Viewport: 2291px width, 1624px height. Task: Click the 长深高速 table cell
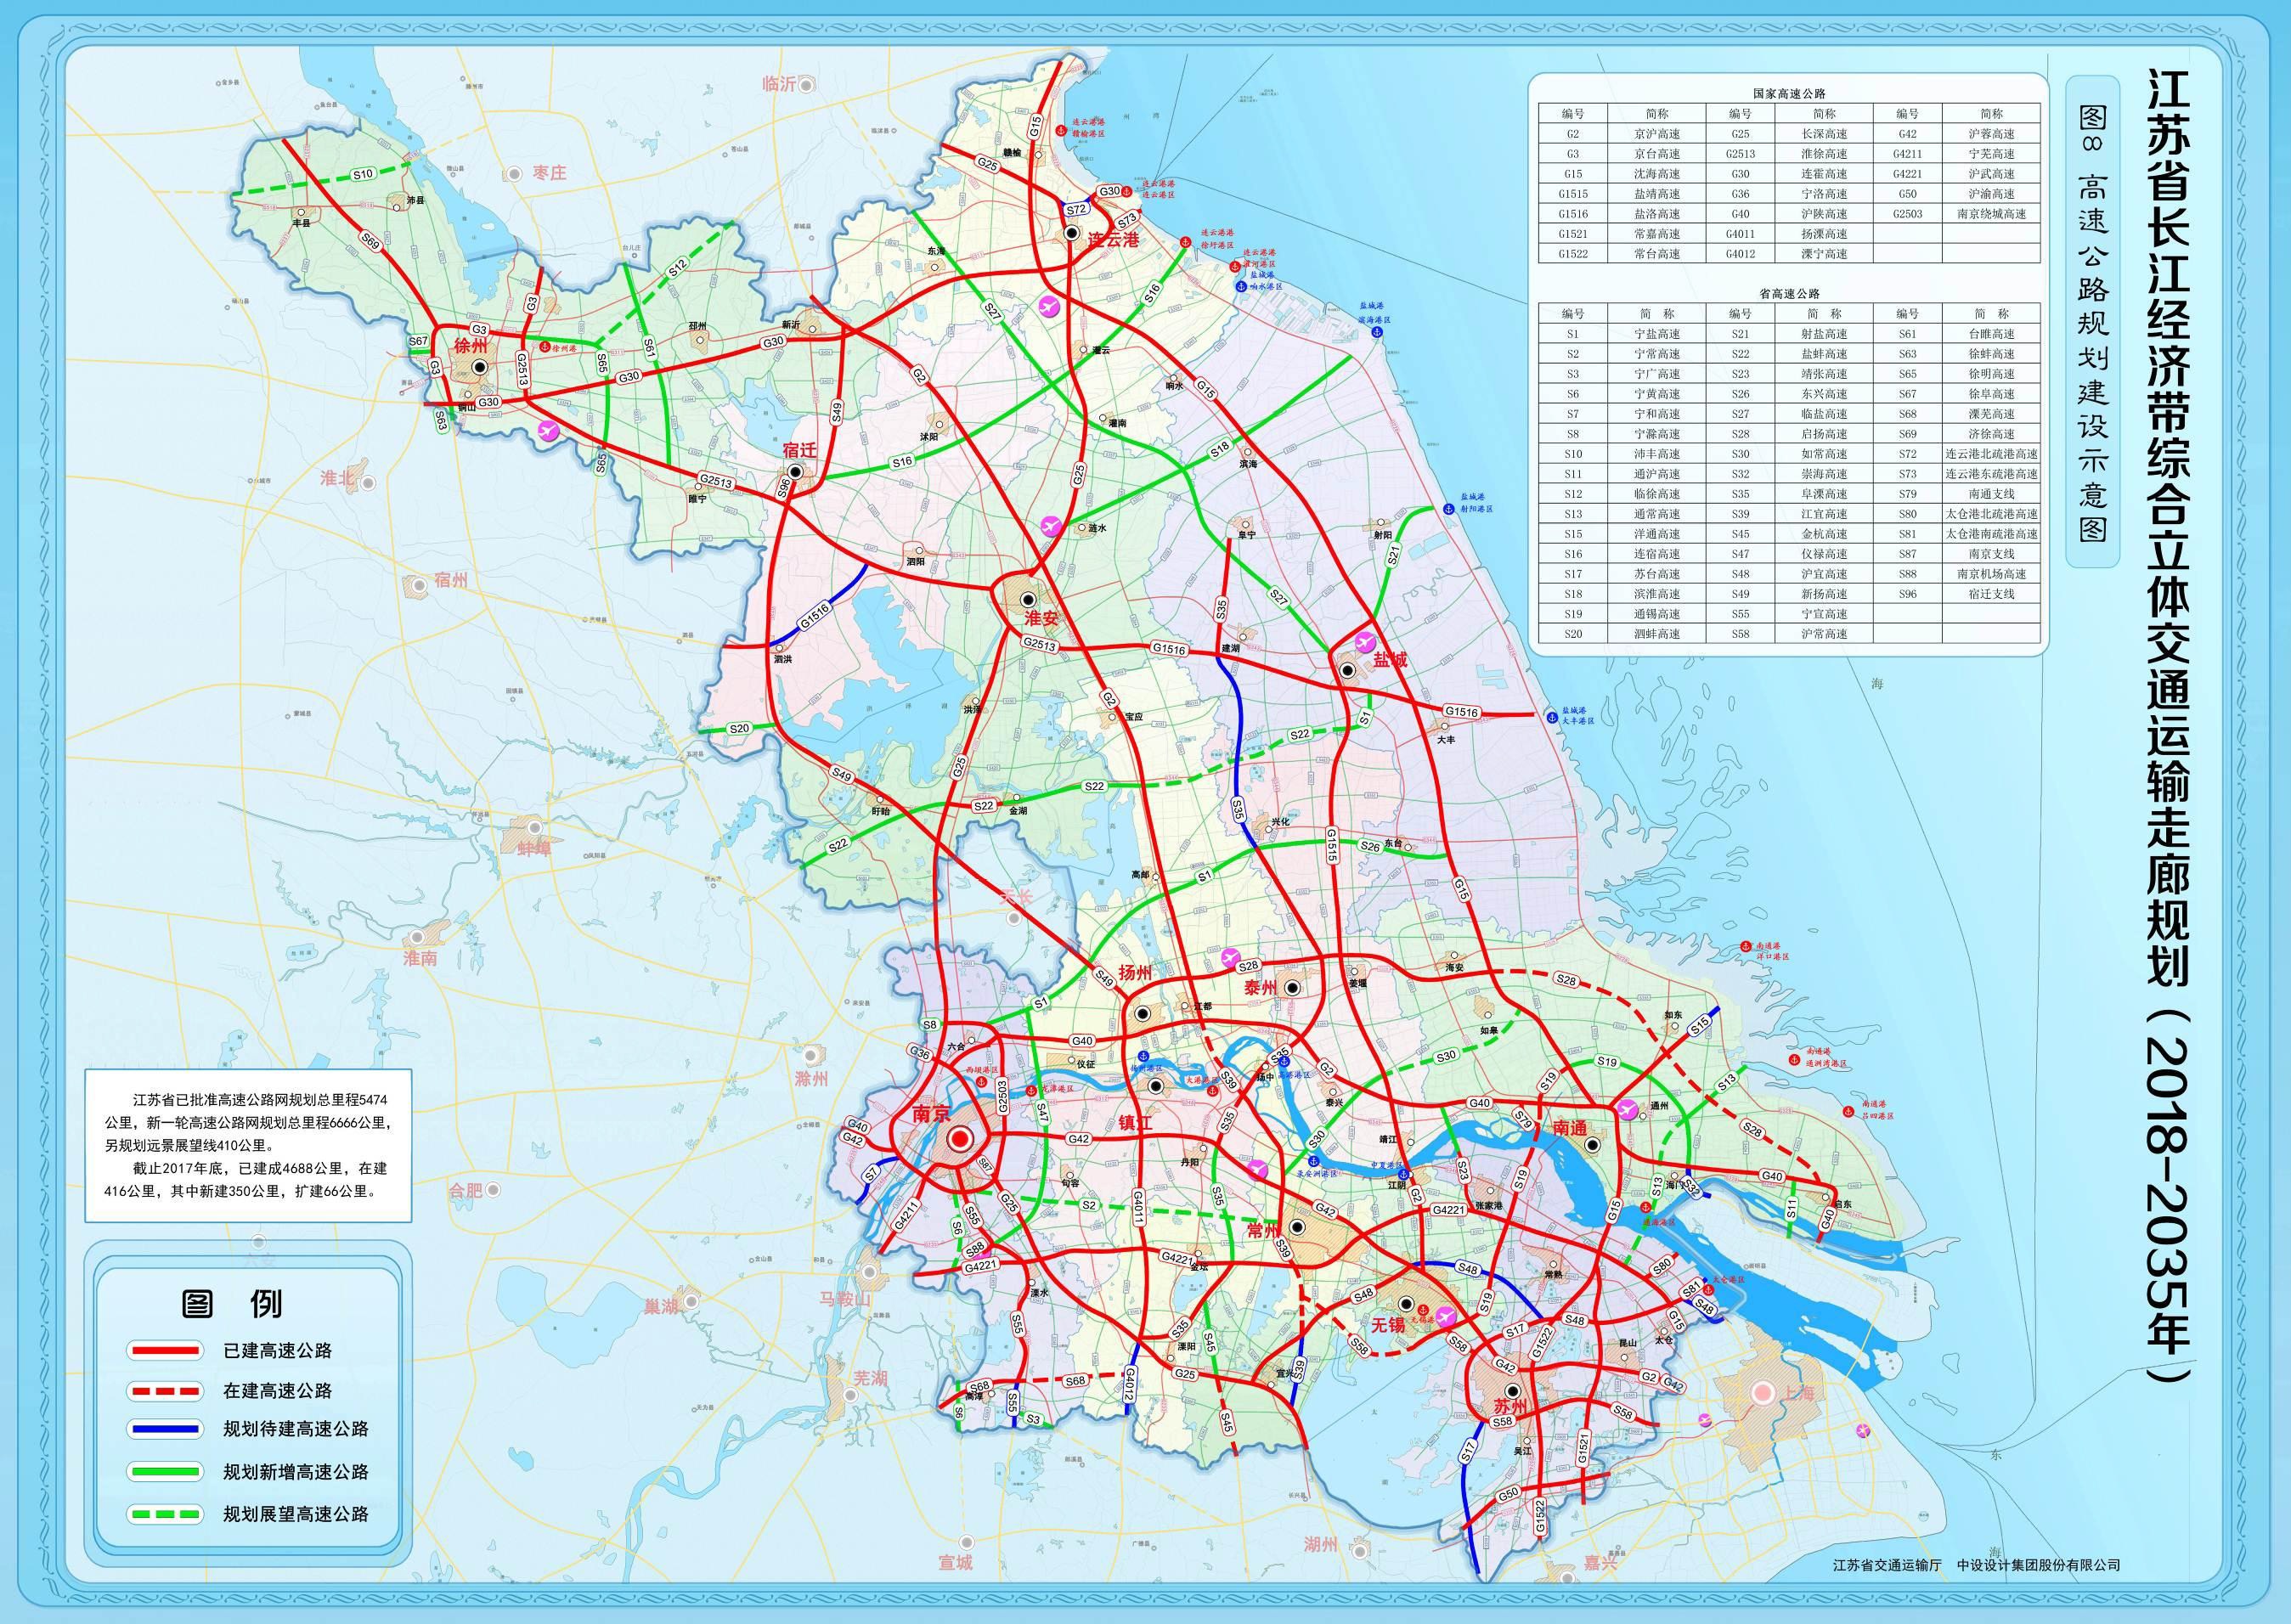(x=1824, y=134)
